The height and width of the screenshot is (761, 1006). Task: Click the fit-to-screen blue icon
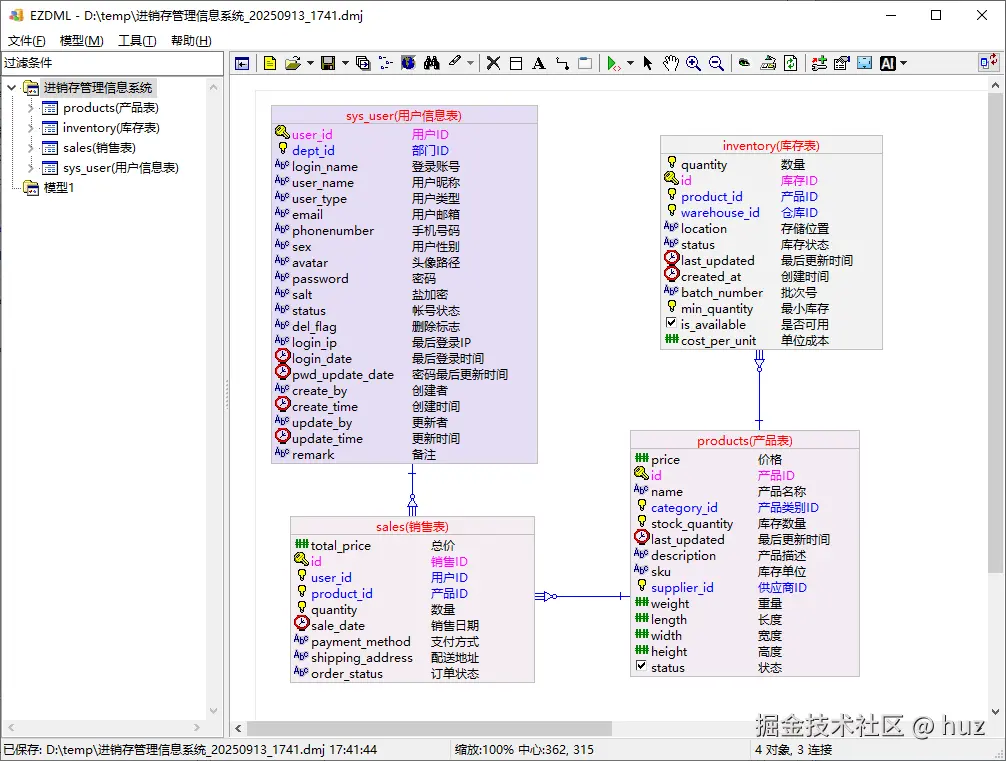(865, 63)
